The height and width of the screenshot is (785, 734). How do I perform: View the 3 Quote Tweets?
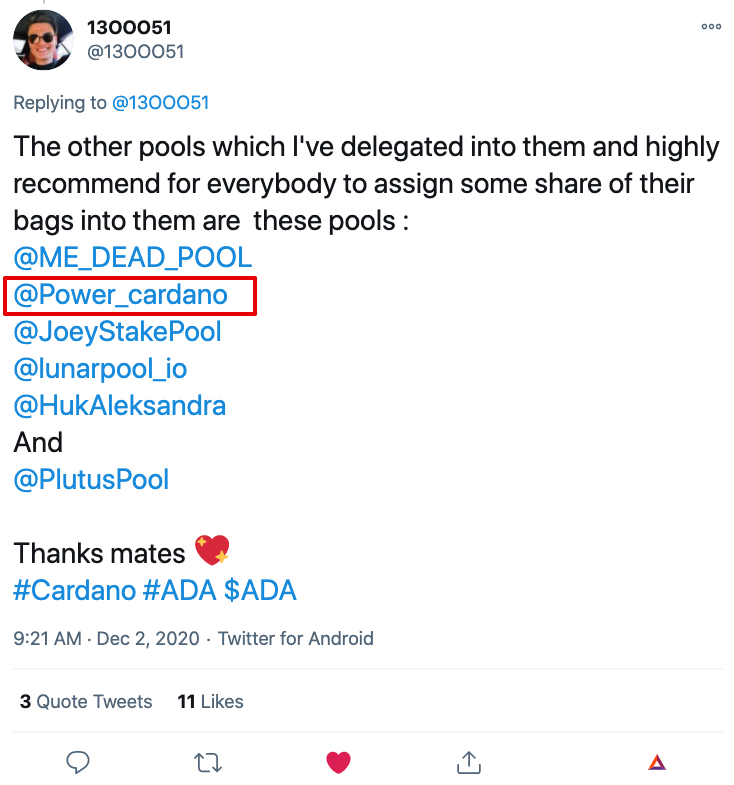(x=86, y=702)
